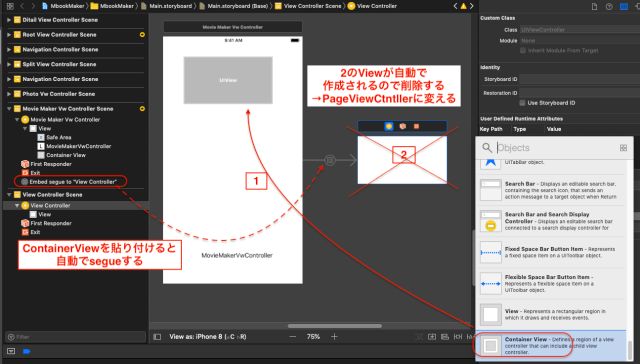Click the object library vertical scrollbar
640x364 pixels.
point(630,350)
